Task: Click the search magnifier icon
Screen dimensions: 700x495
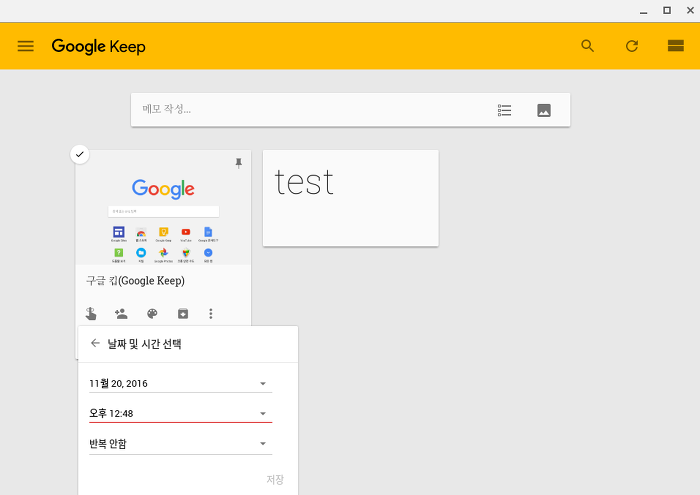Action: tap(587, 46)
